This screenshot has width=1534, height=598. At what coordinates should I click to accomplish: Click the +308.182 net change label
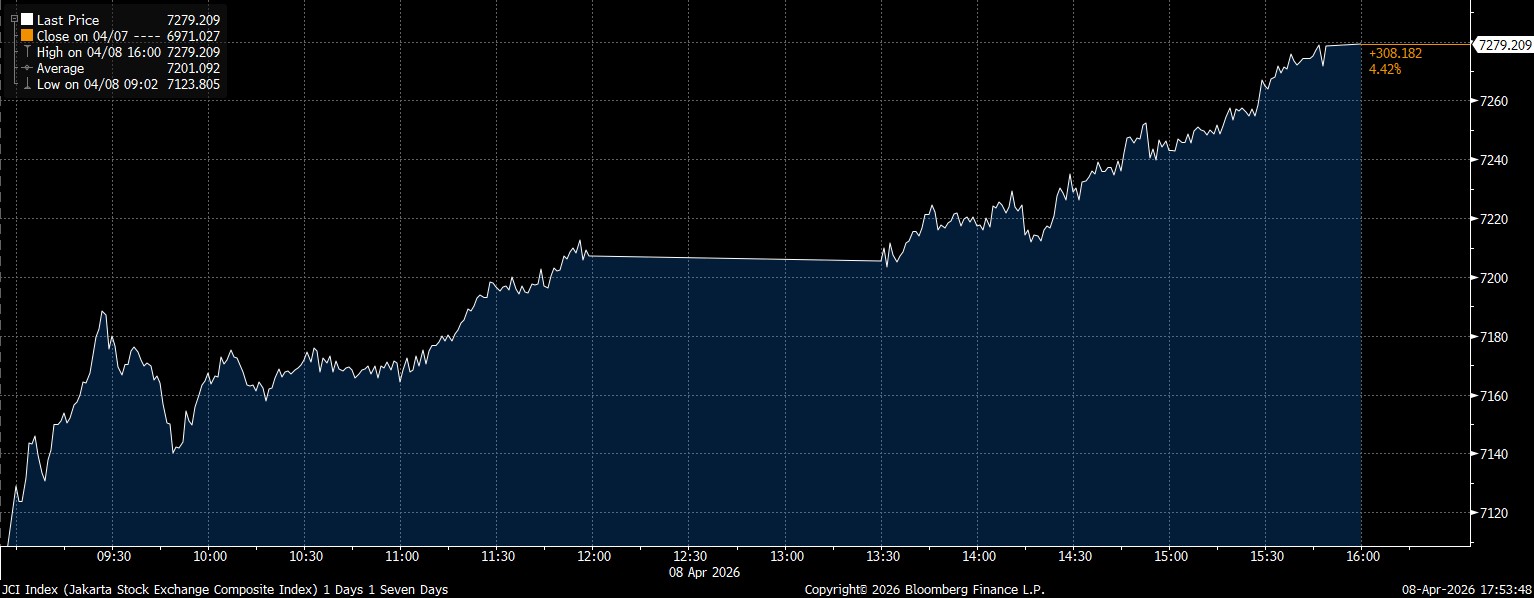click(1395, 53)
